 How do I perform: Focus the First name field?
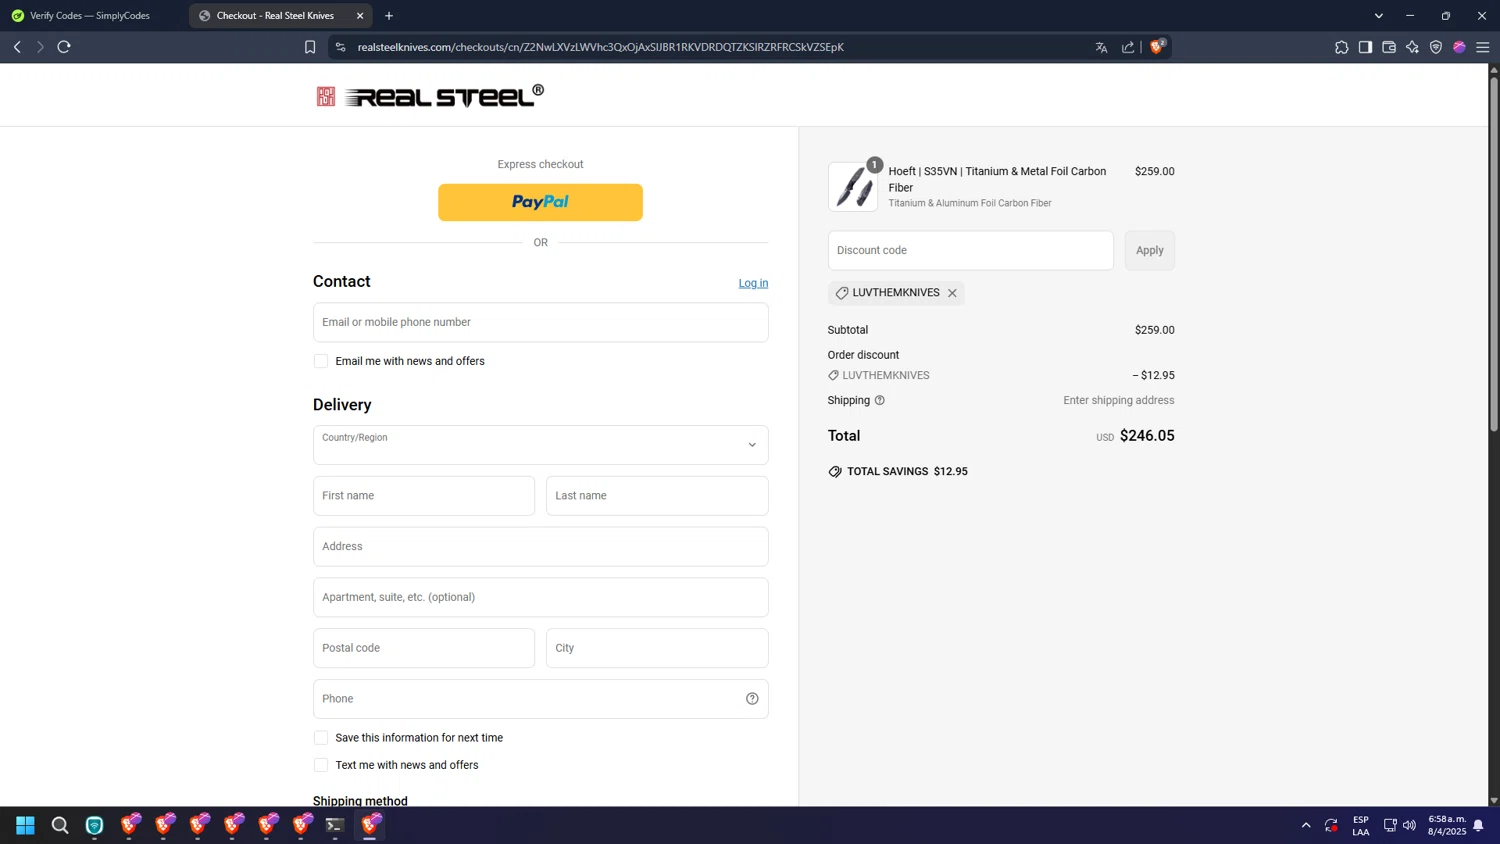click(423, 496)
